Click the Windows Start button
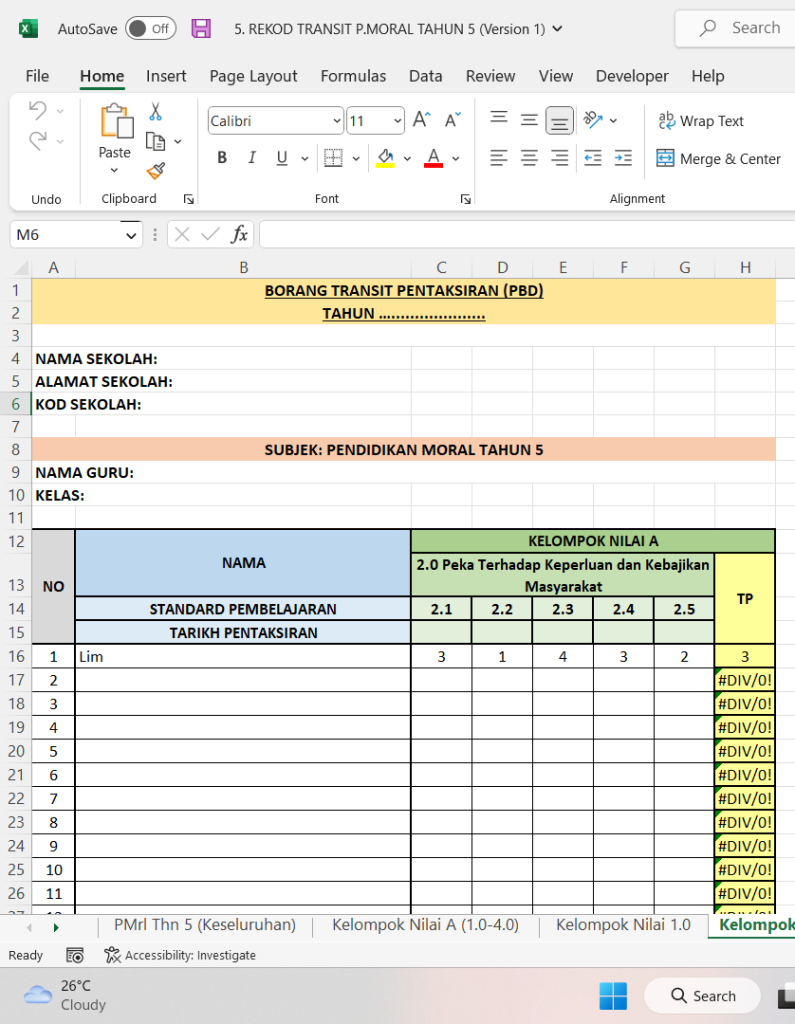This screenshot has width=795, height=1024. [x=613, y=995]
